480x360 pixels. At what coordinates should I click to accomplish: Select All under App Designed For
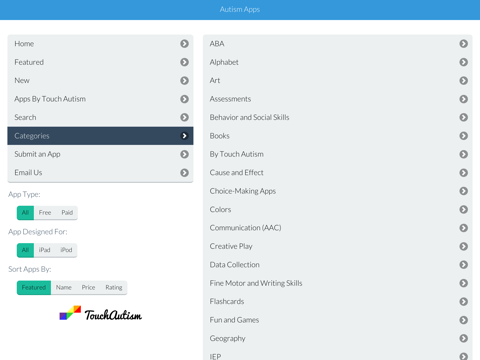(25, 250)
